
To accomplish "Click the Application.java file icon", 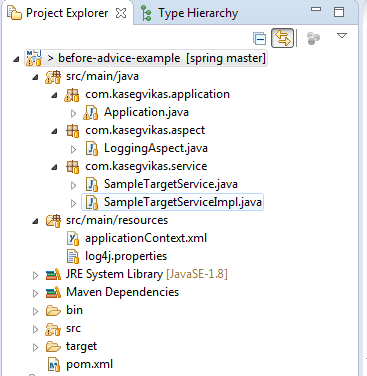I will click(x=91, y=113).
